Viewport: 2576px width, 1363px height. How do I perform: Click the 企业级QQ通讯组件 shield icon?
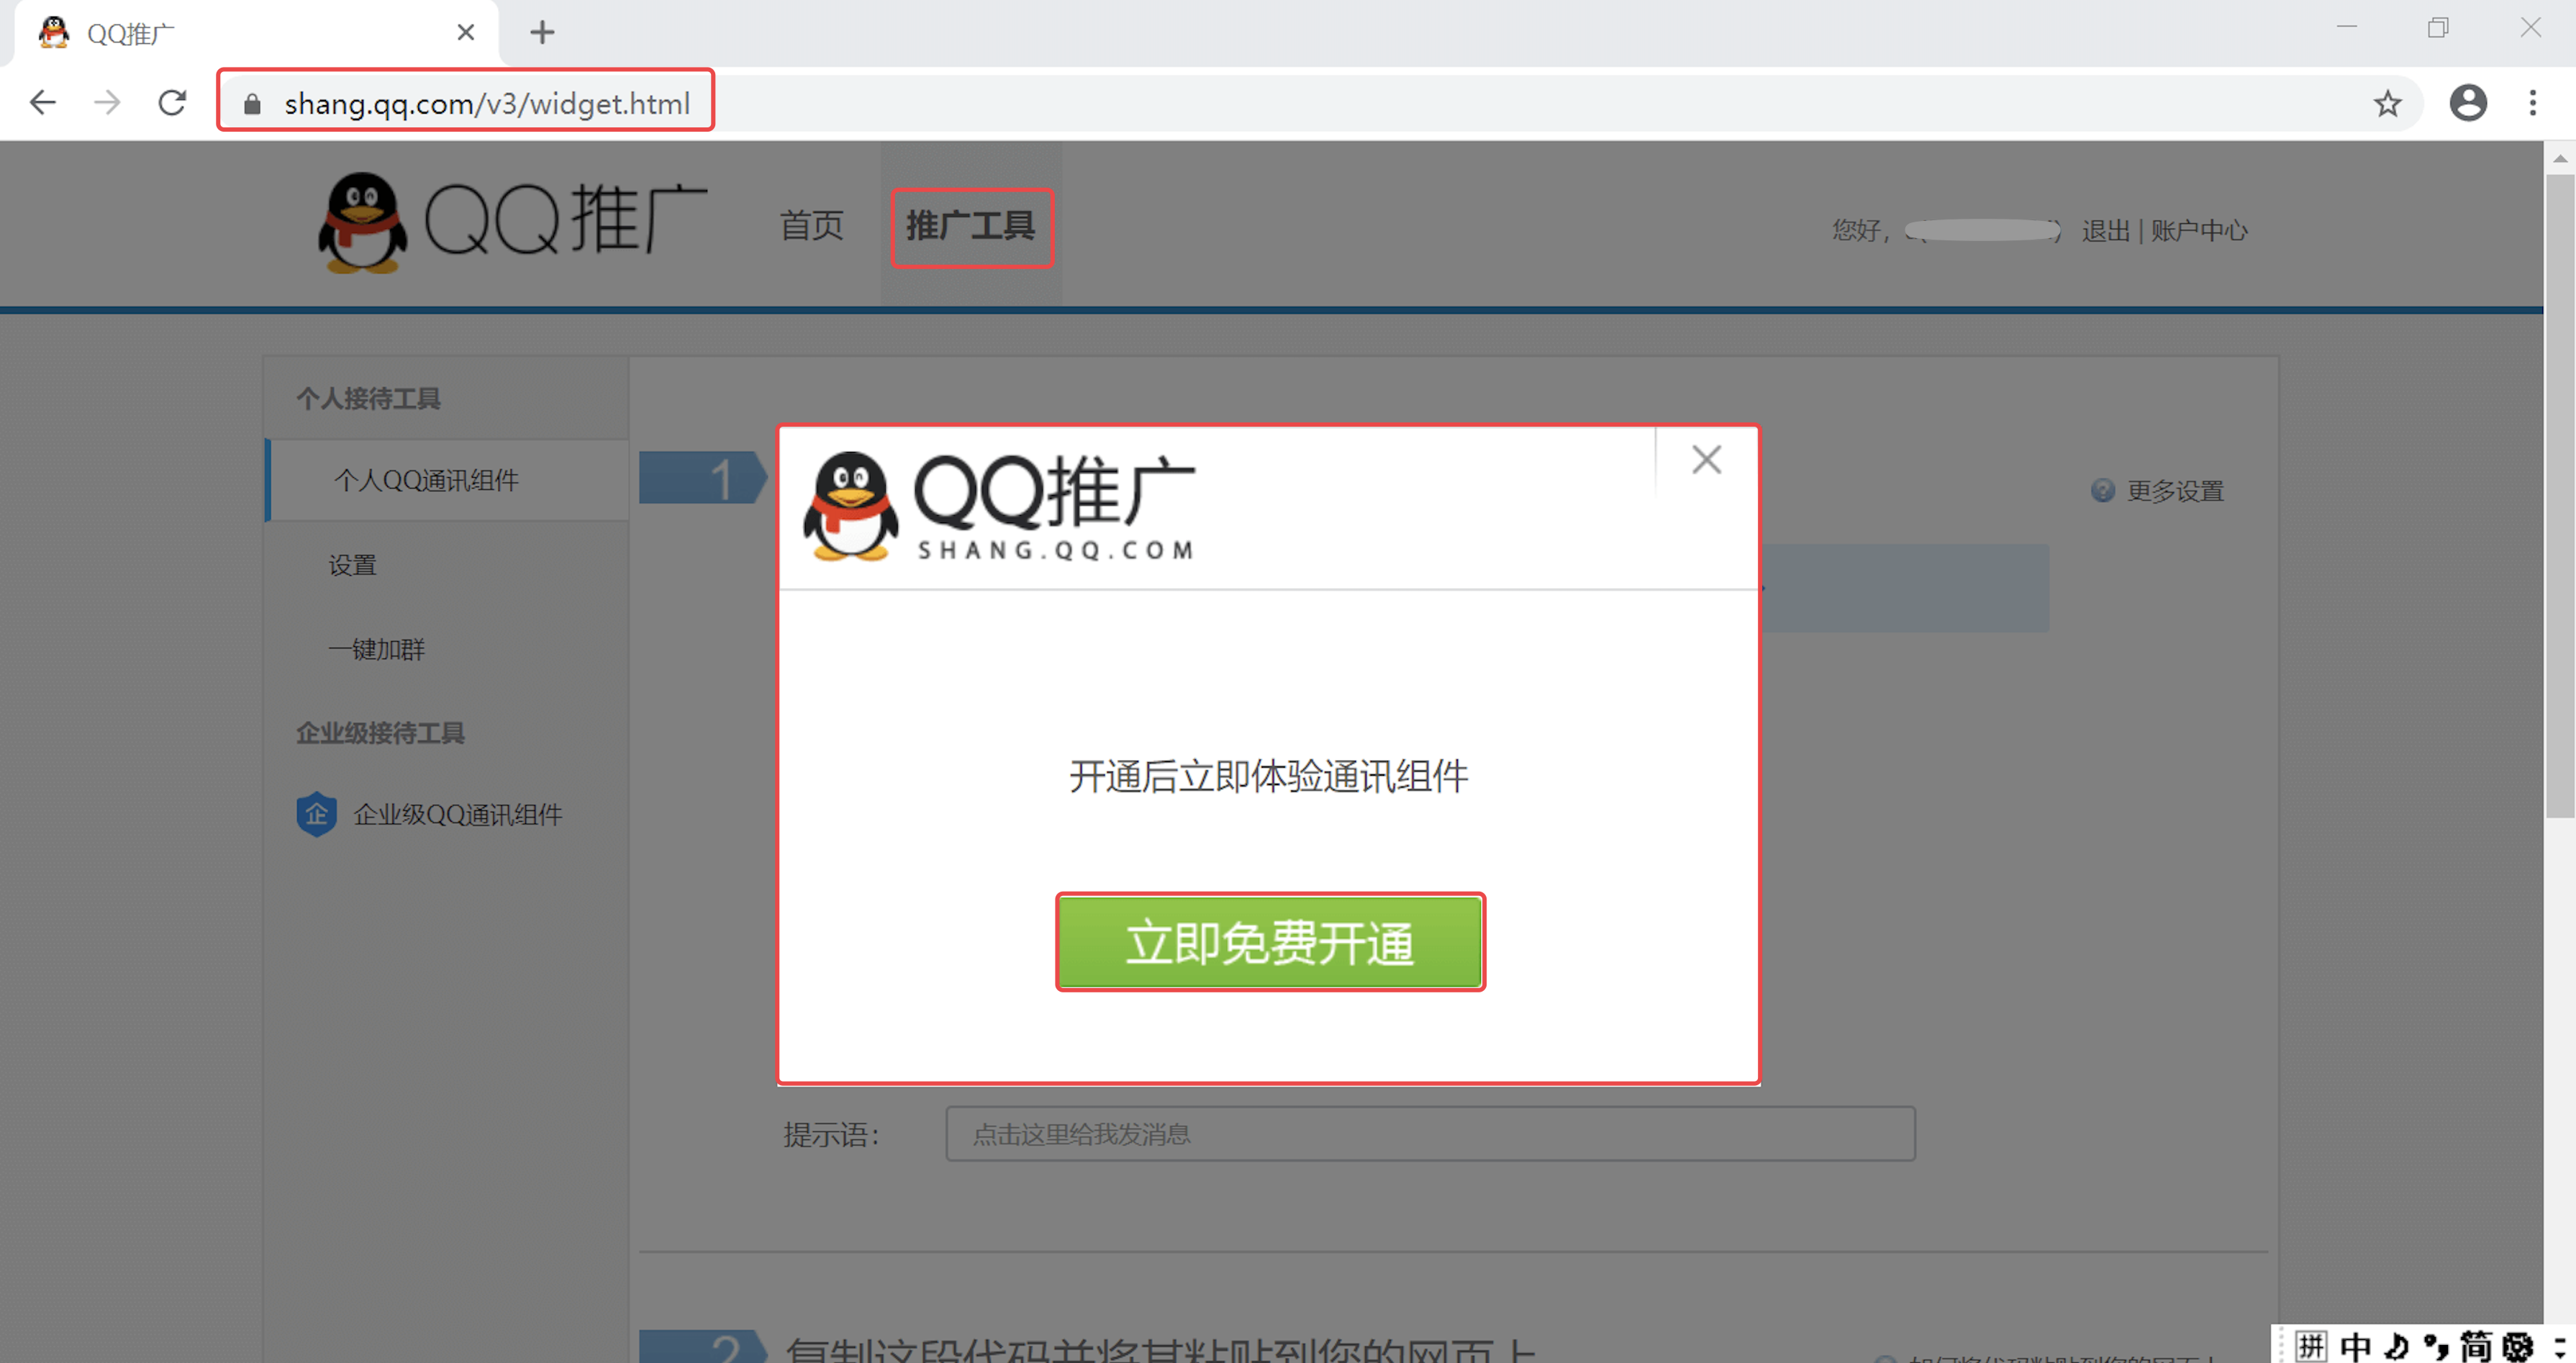[x=316, y=814]
